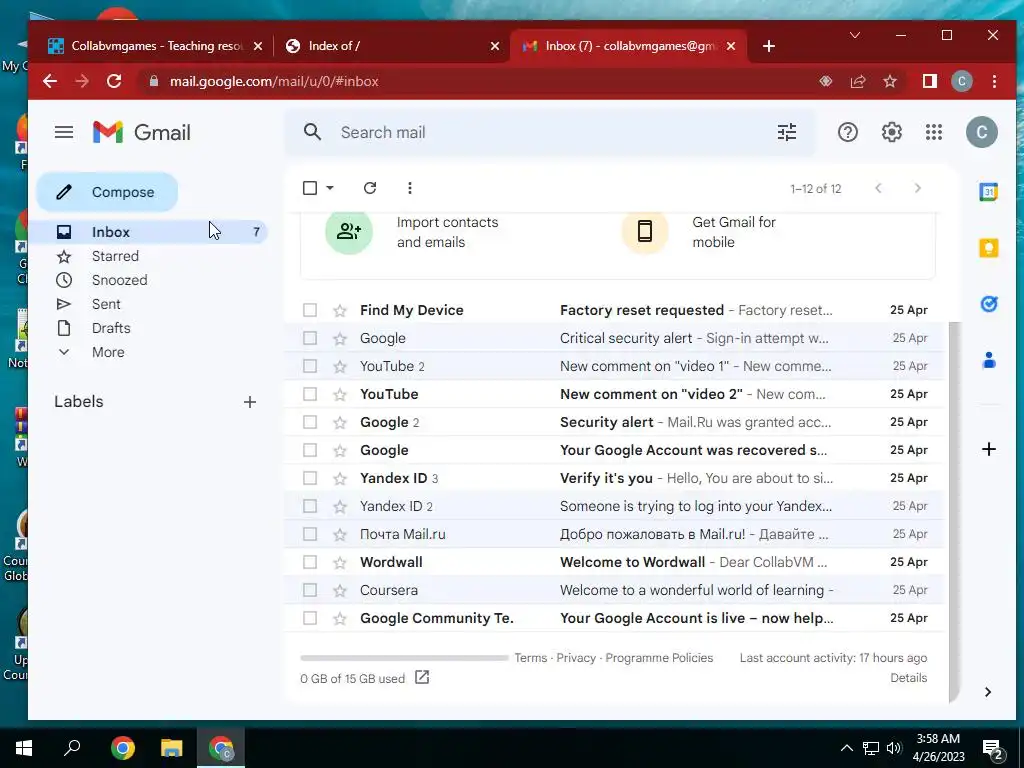Switch to the Index of / tab
This screenshot has width=1024, height=768.
tap(392, 46)
